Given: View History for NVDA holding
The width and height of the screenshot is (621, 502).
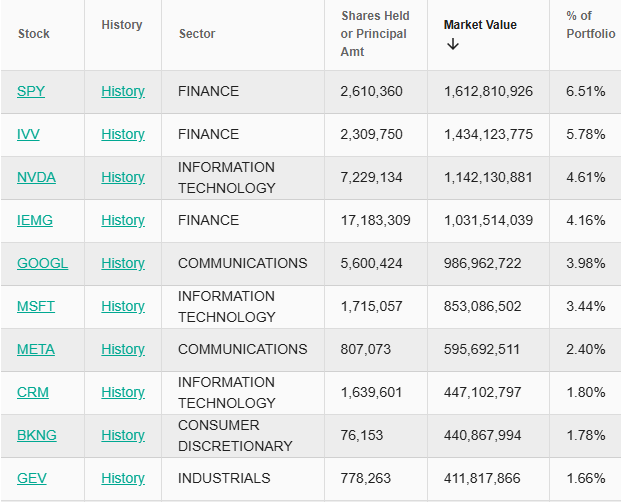Looking at the screenshot, I should point(122,177).
